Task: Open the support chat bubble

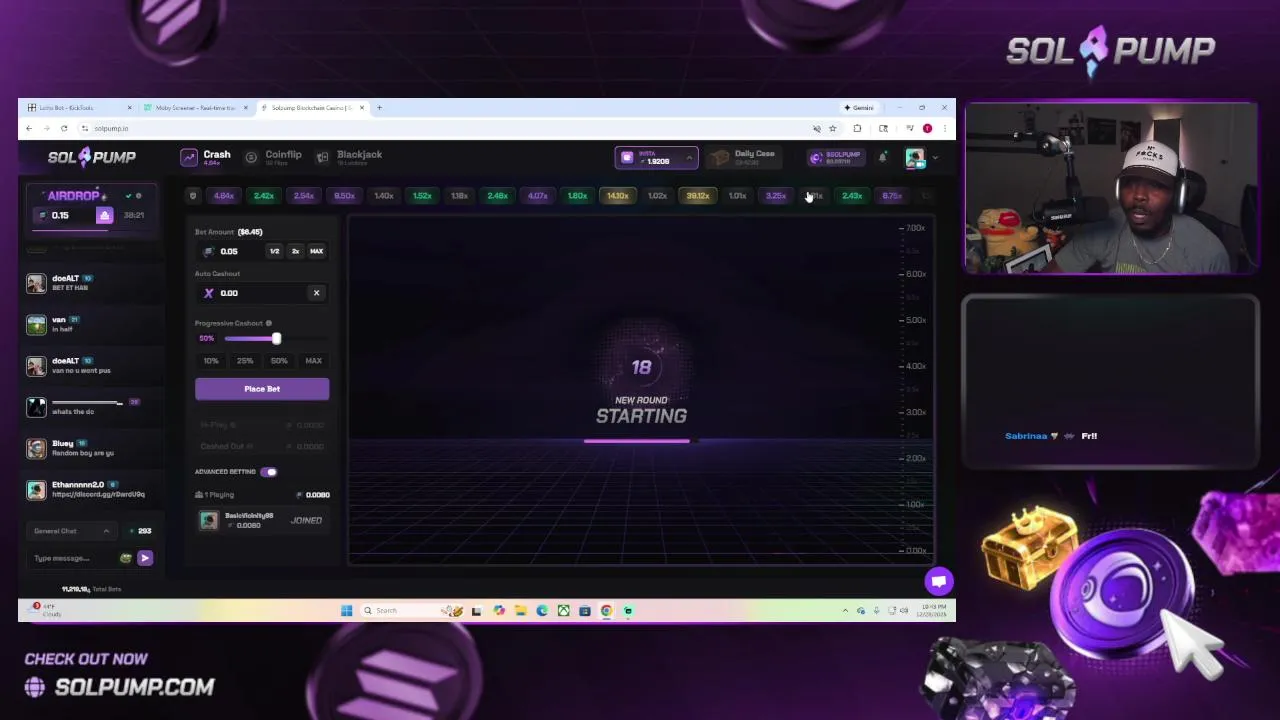Action: (938, 581)
